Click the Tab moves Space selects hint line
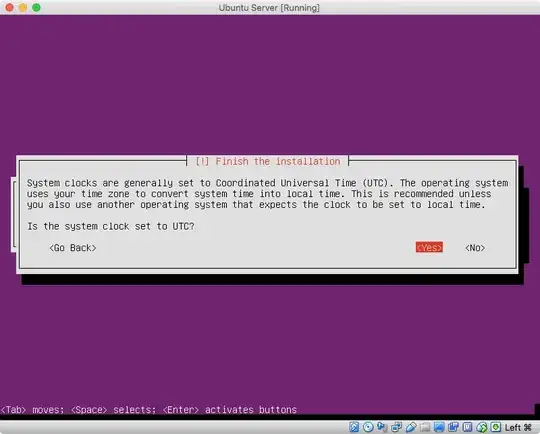The width and height of the screenshot is (540, 434). [148, 410]
